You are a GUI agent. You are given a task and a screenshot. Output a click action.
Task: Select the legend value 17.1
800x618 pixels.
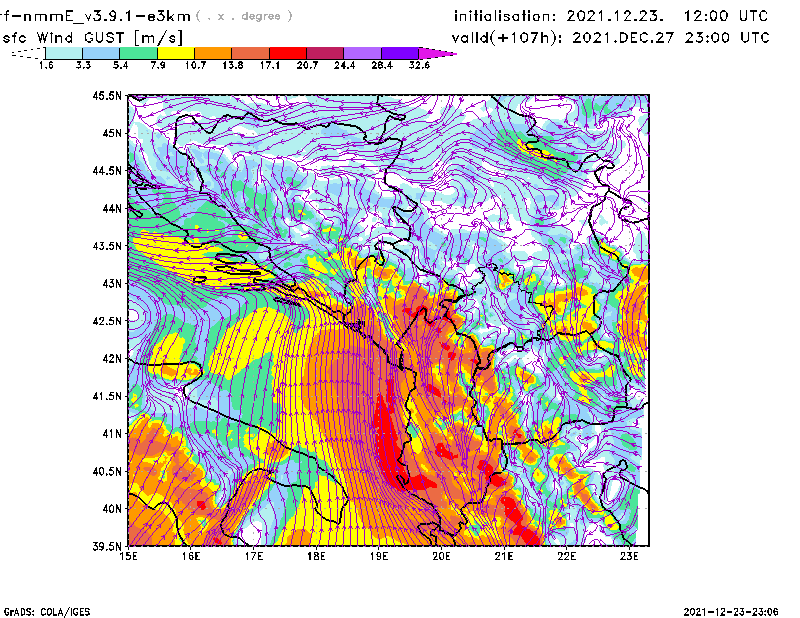point(269,65)
